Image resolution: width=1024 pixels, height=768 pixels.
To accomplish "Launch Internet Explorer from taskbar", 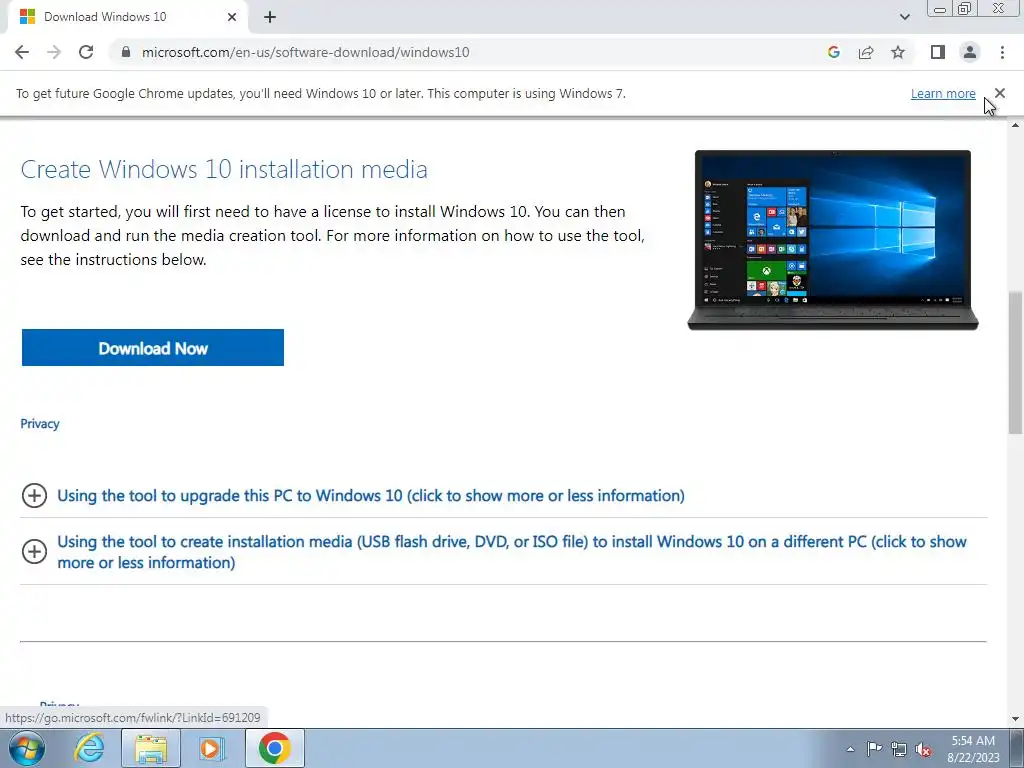I will pos(89,748).
